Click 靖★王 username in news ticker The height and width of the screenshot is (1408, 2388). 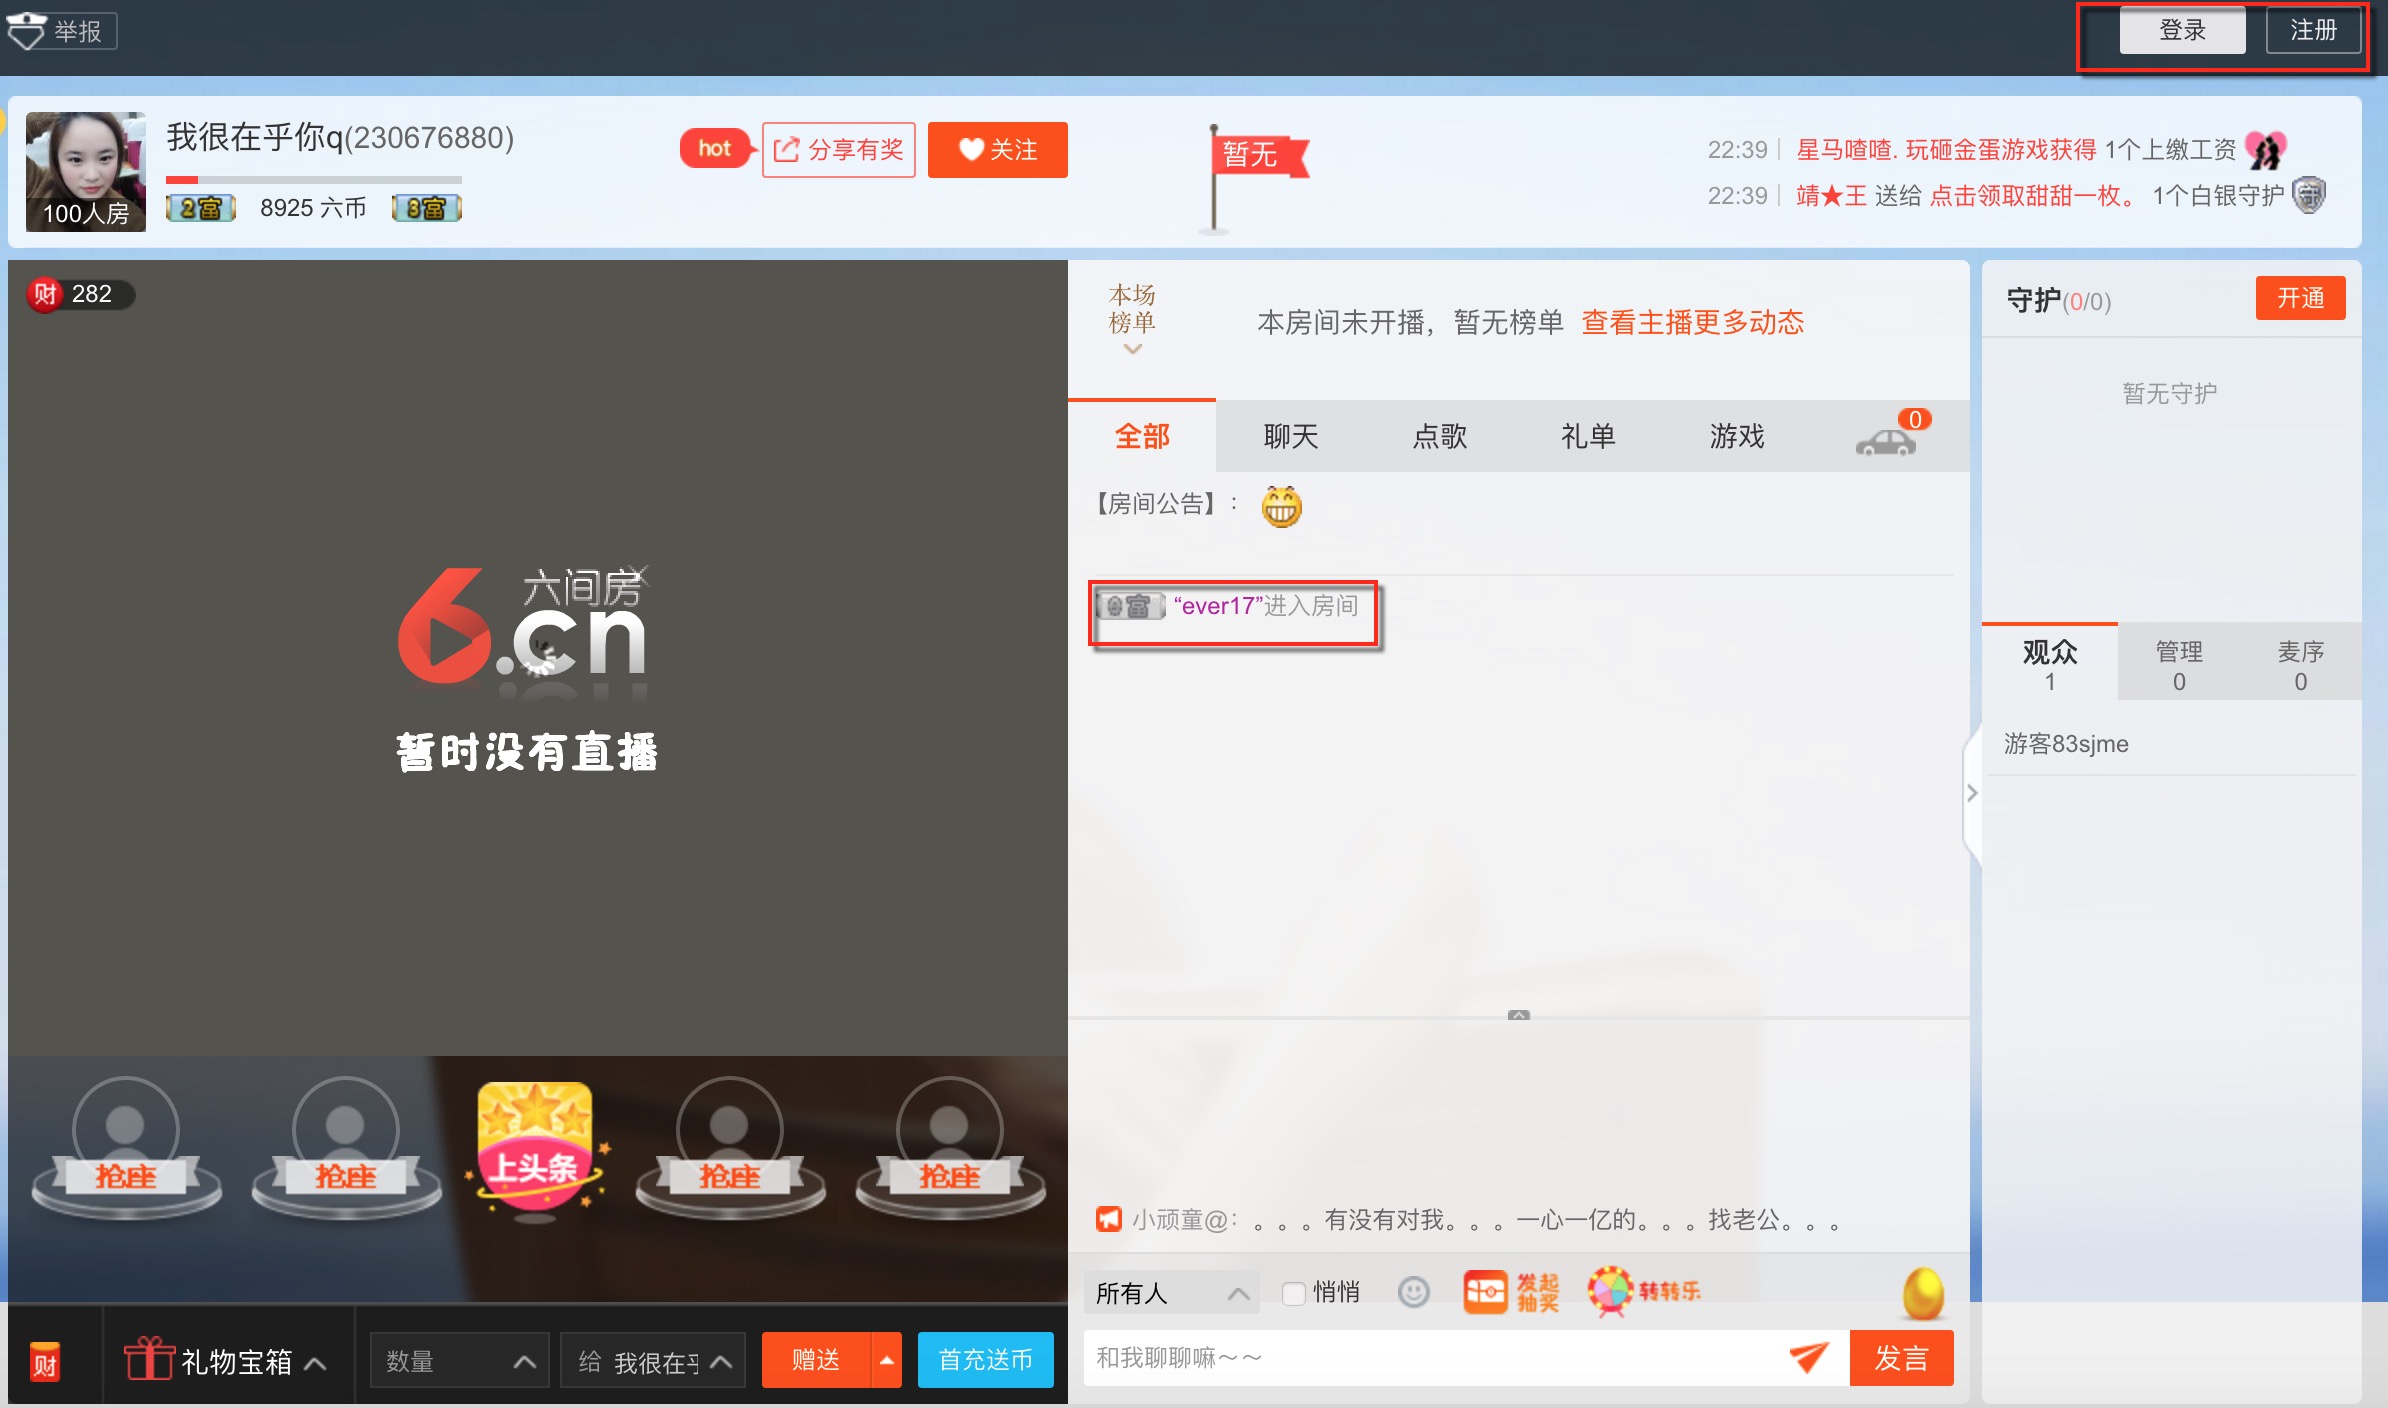pyautogui.click(x=1831, y=196)
